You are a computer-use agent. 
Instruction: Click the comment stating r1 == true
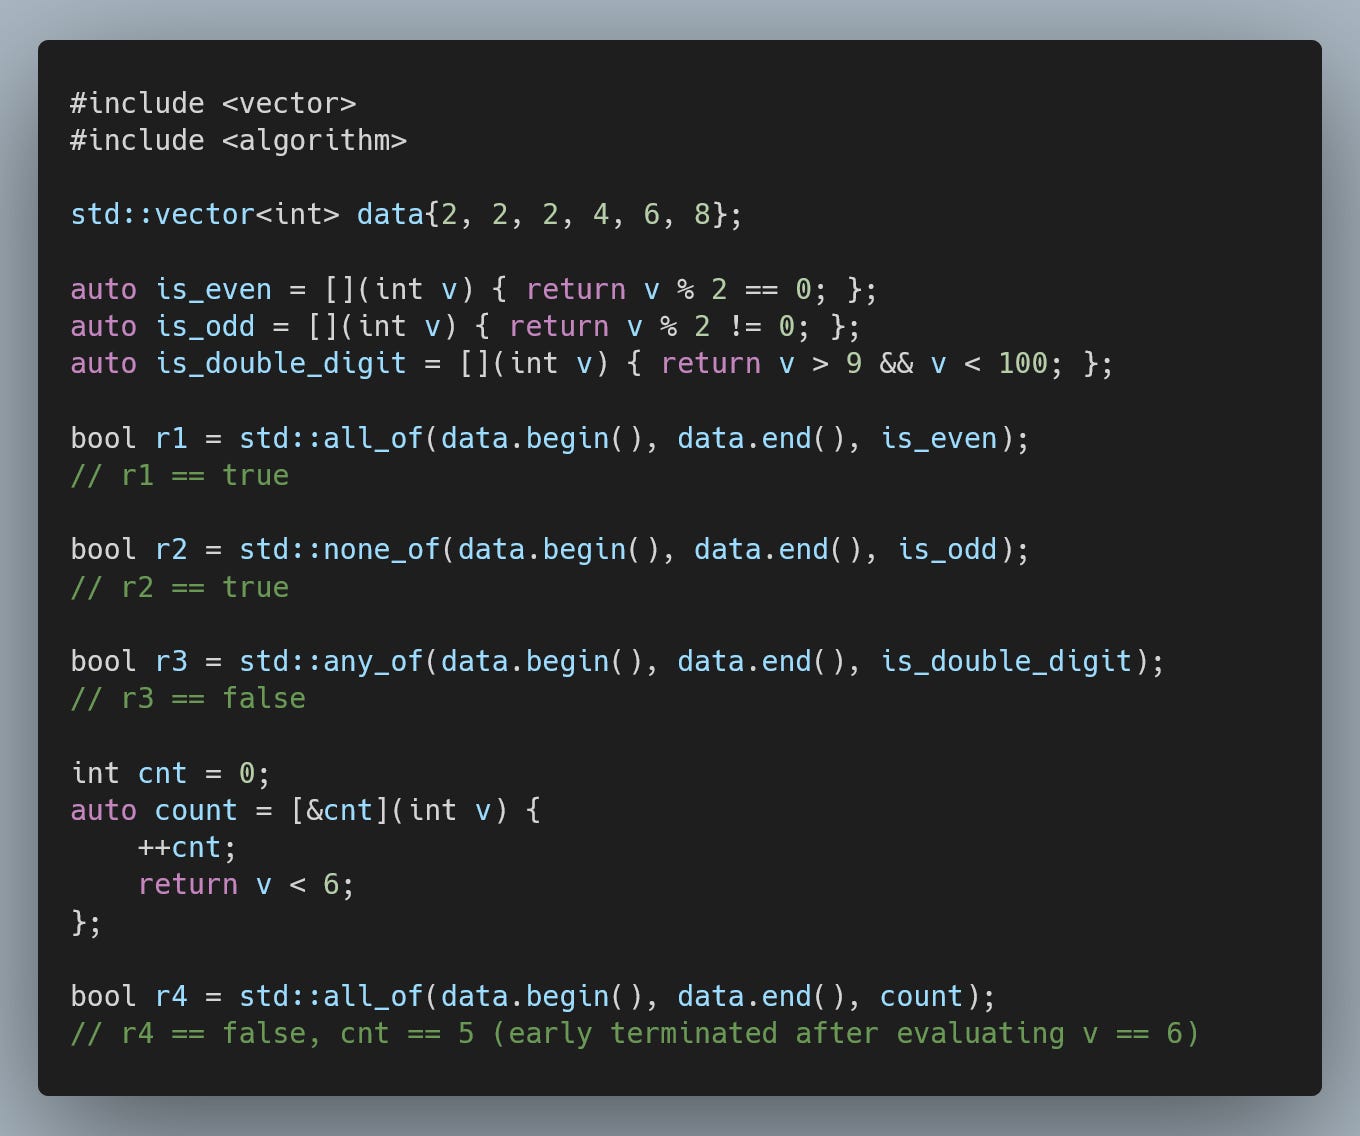click(178, 475)
